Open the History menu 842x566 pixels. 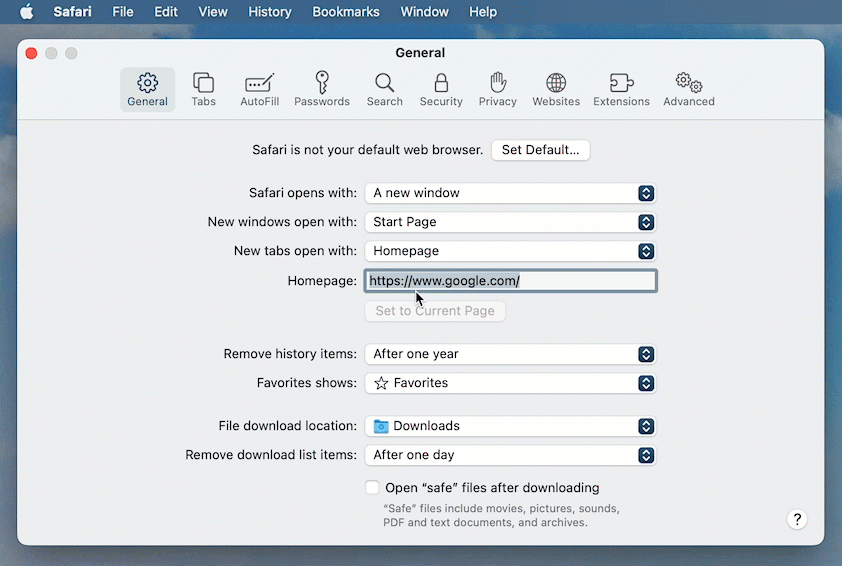pyautogui.click(x=270, y=11)
